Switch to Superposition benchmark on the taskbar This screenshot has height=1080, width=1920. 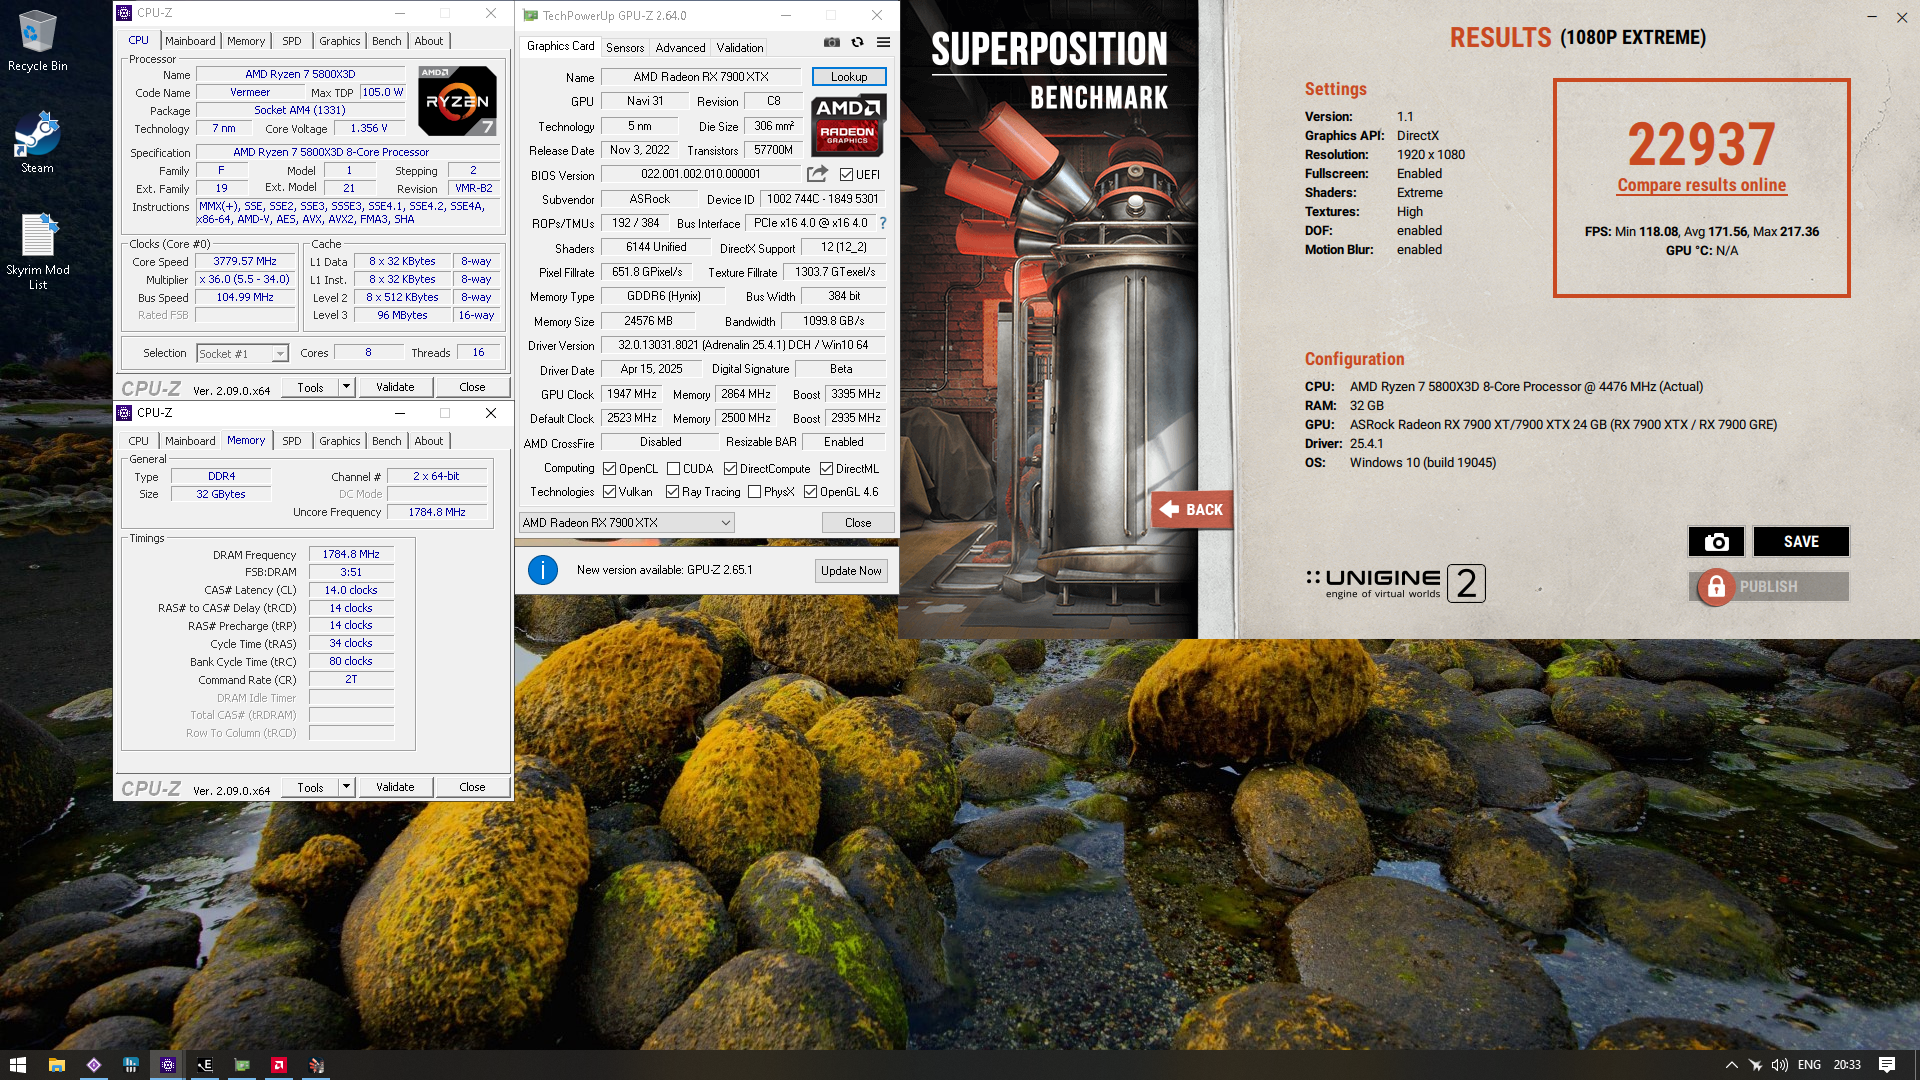(x=316, y=1065)
